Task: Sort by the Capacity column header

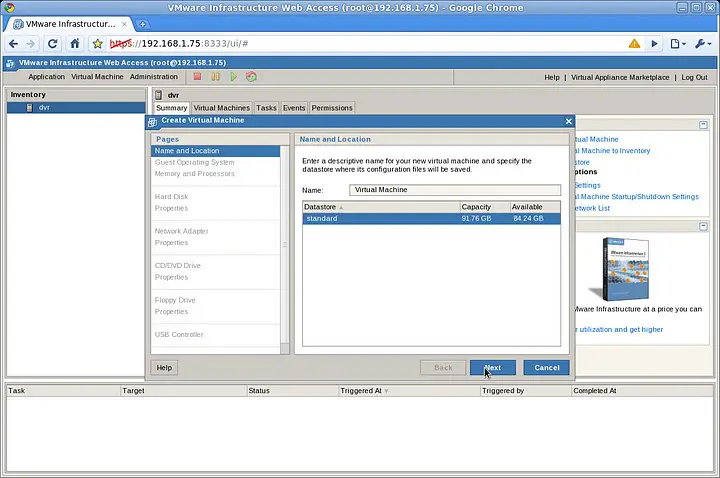Action: 485,207
